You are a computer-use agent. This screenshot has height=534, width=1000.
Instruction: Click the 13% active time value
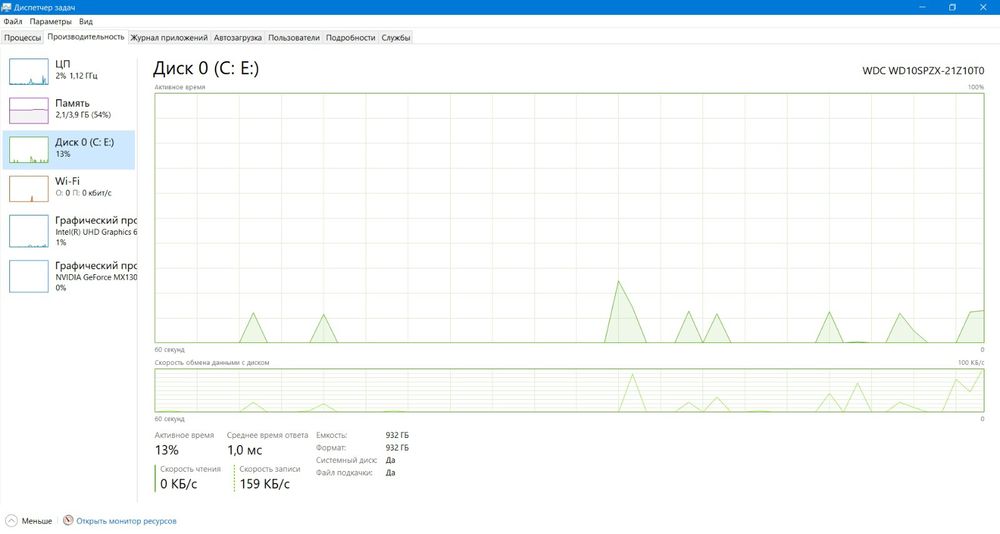166,450
